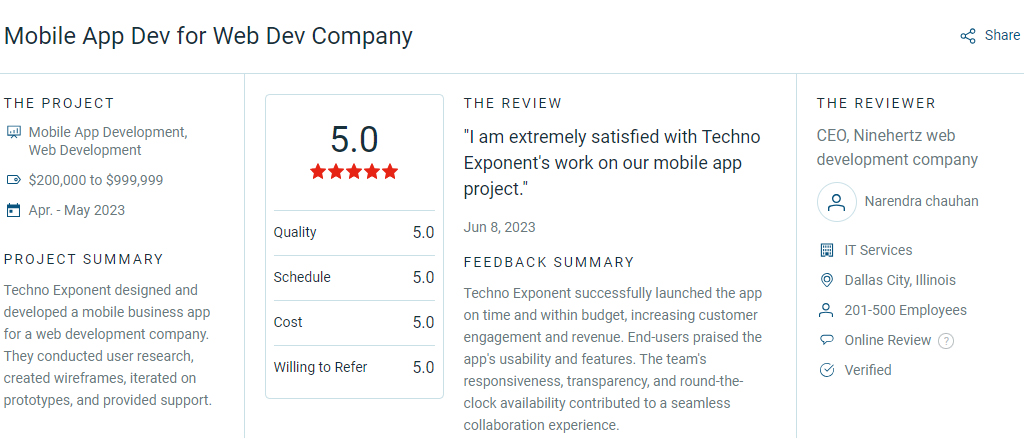
Task: Click the Willing to Refer rating row
Action: [x=354, y=368]
